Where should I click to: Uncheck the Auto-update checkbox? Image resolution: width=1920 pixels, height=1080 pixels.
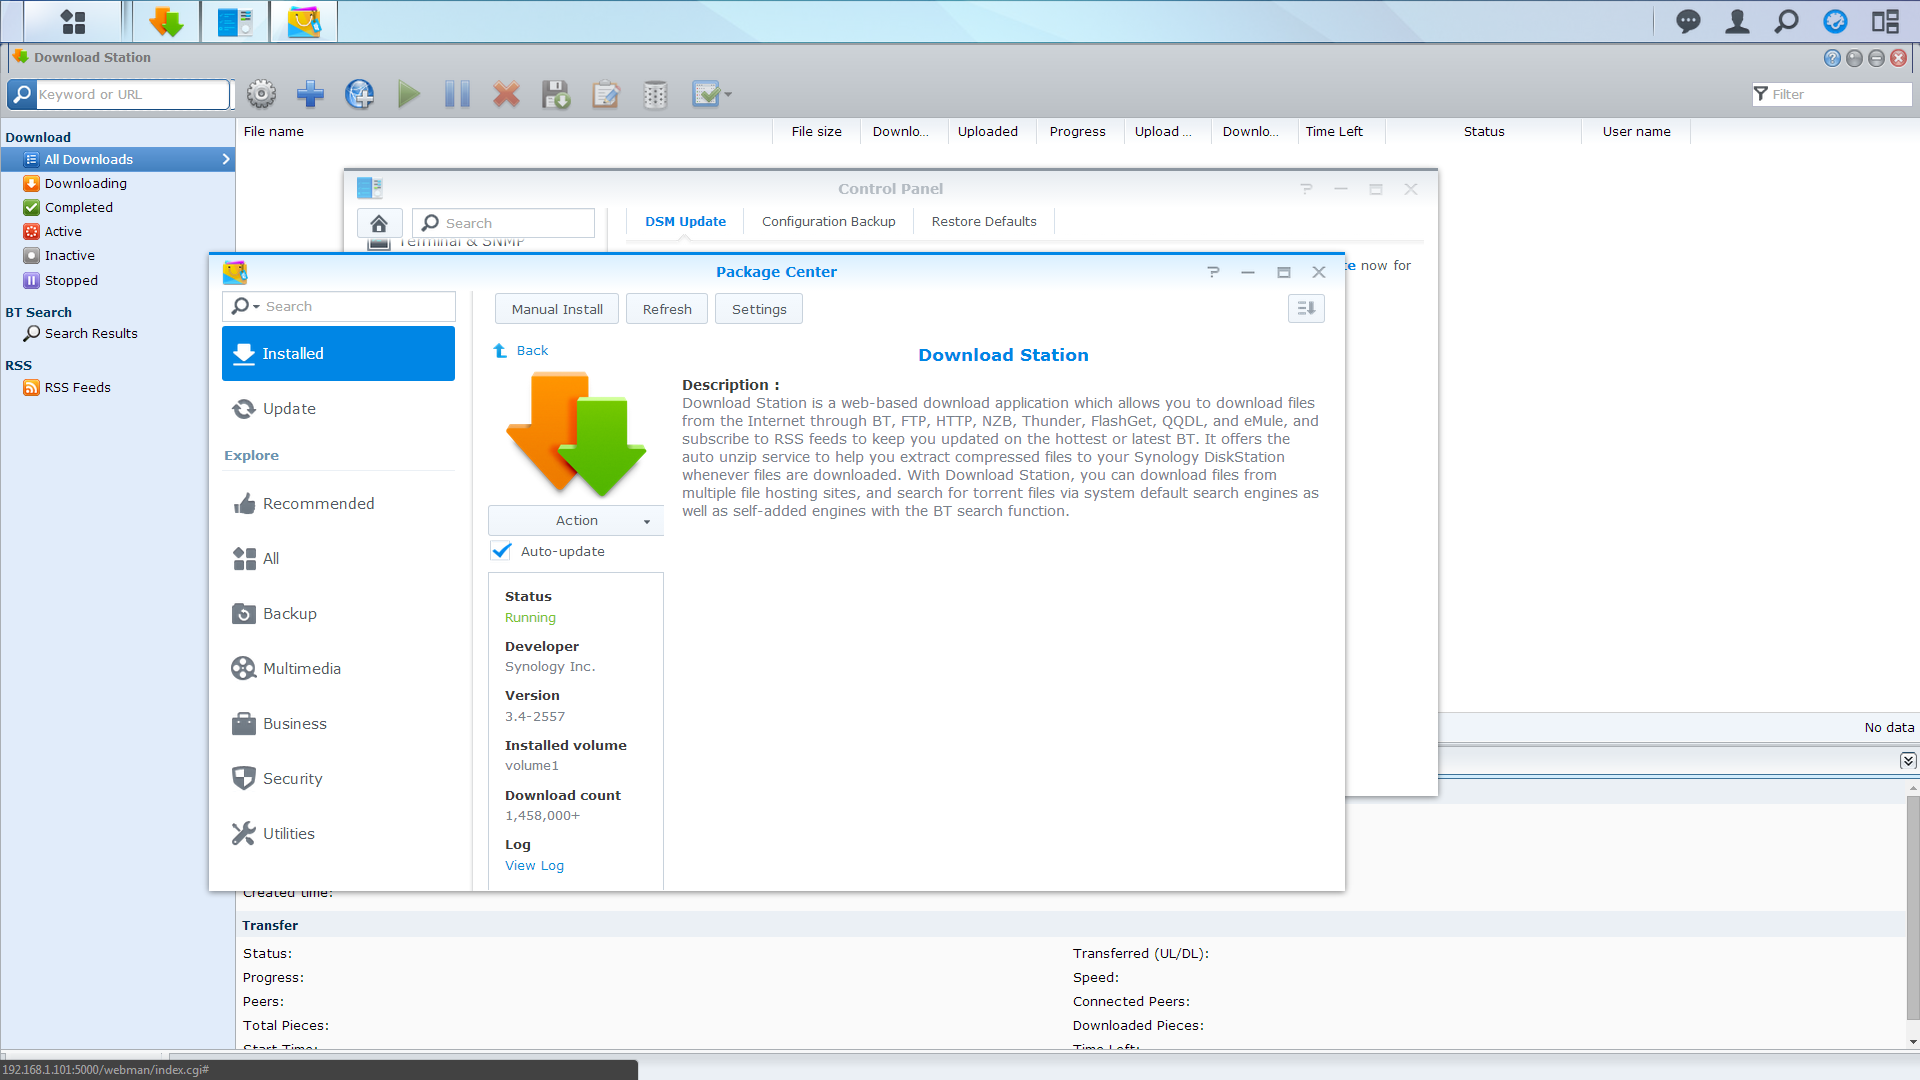pyautogui.click(x=501, y=551)
